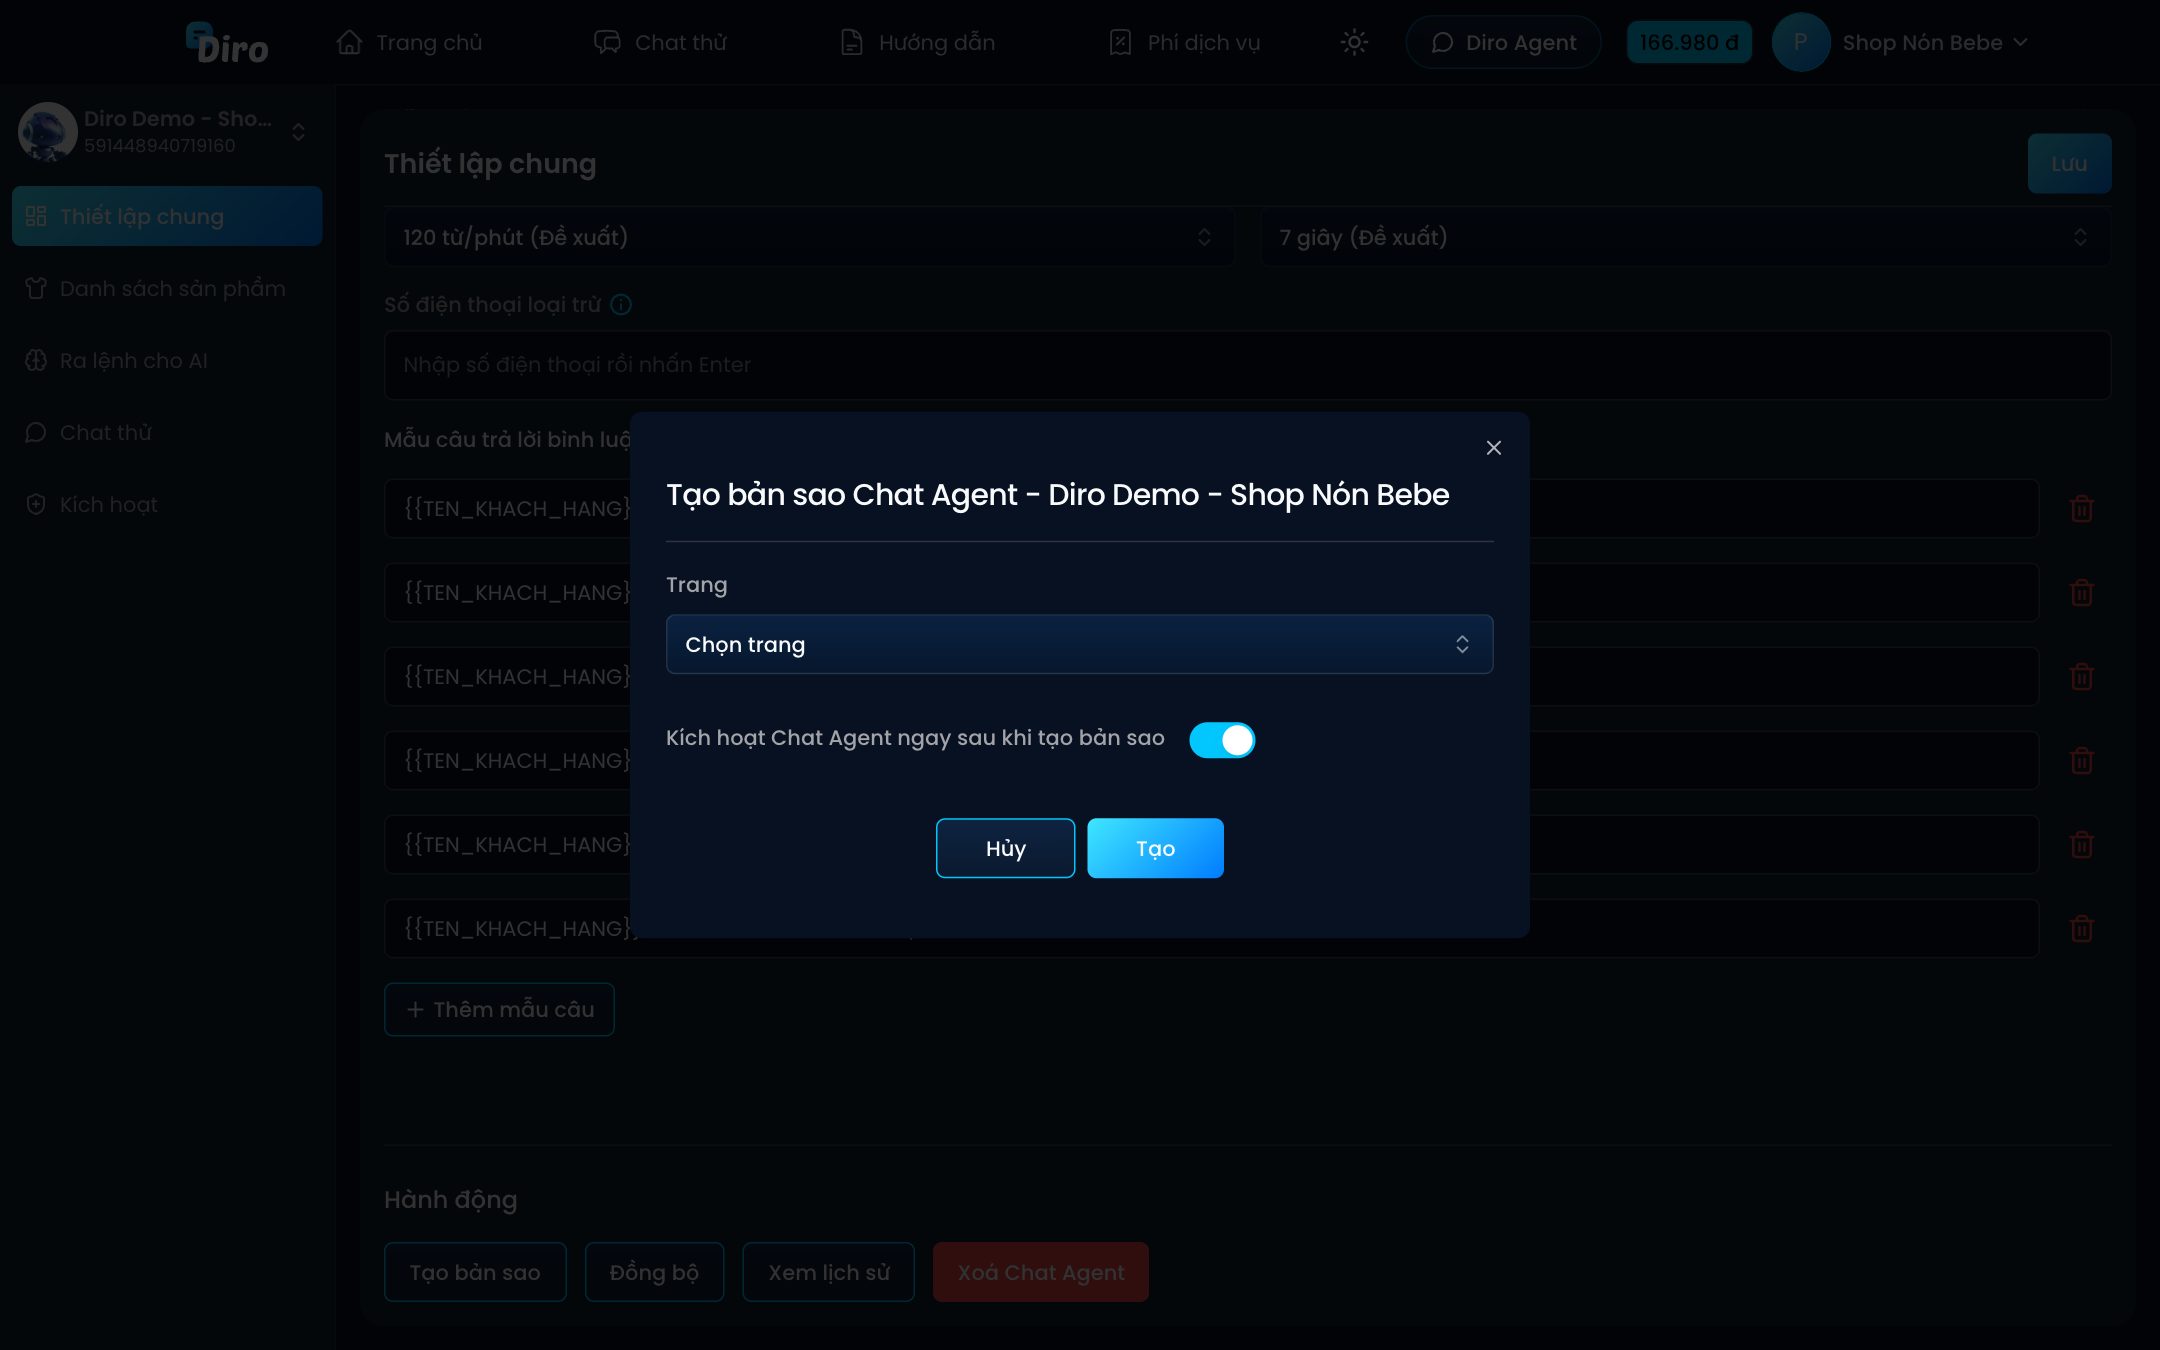The height and width of the screenshot is (1350, 2160).
Task: Focus the excluded phone number input field
Action: click(1247, 365)
